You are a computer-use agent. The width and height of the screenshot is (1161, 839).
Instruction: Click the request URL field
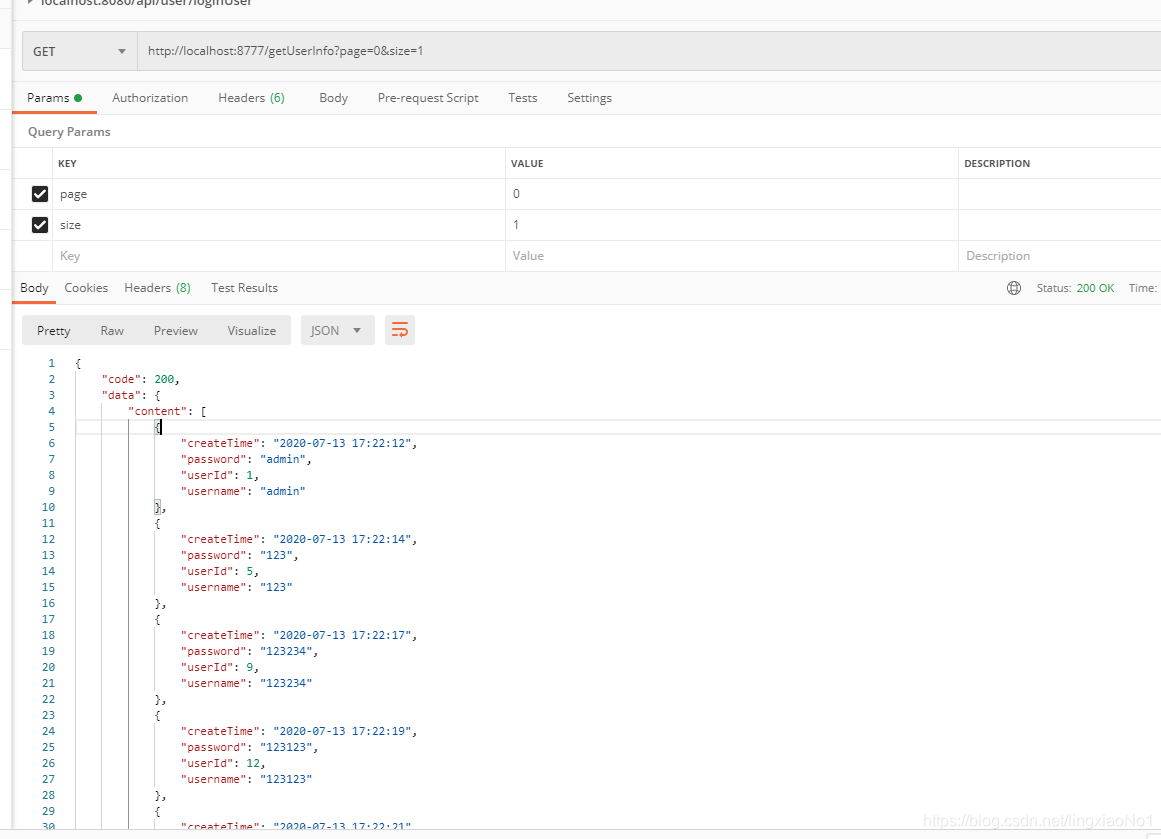[649, 51]
